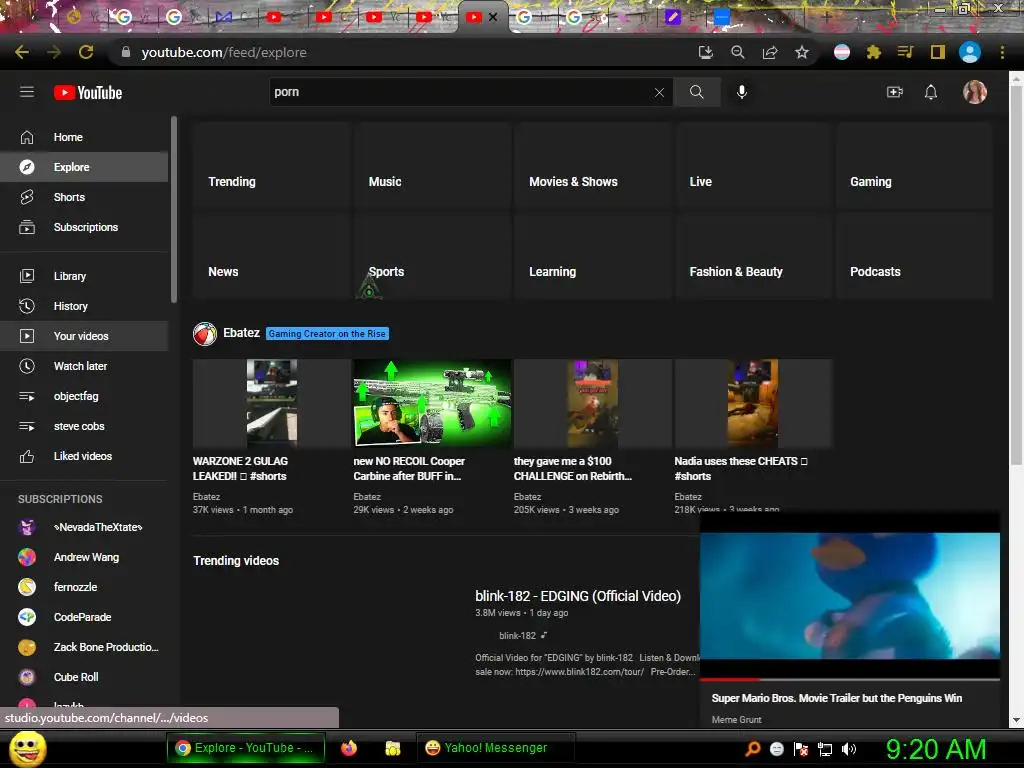Screen dimensions: 1024x768
Task: Open Andrew Wang subscription channel
Action: click(x=84, y=557)
